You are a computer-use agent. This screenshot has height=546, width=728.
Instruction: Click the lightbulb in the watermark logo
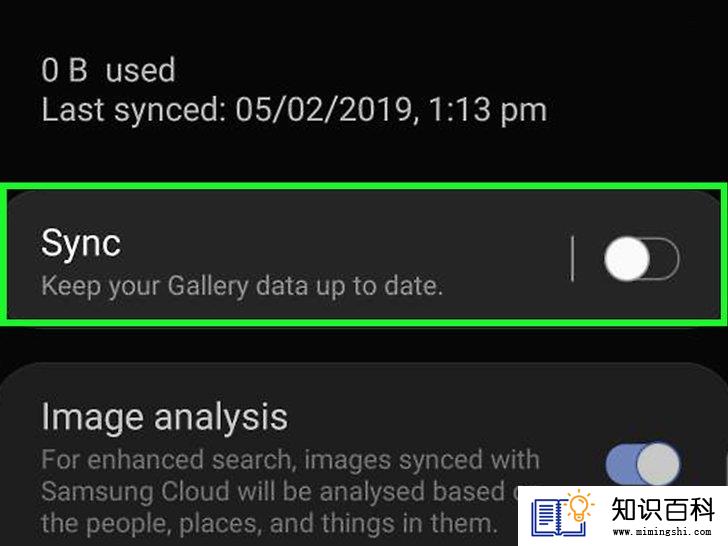click(579, 507)
